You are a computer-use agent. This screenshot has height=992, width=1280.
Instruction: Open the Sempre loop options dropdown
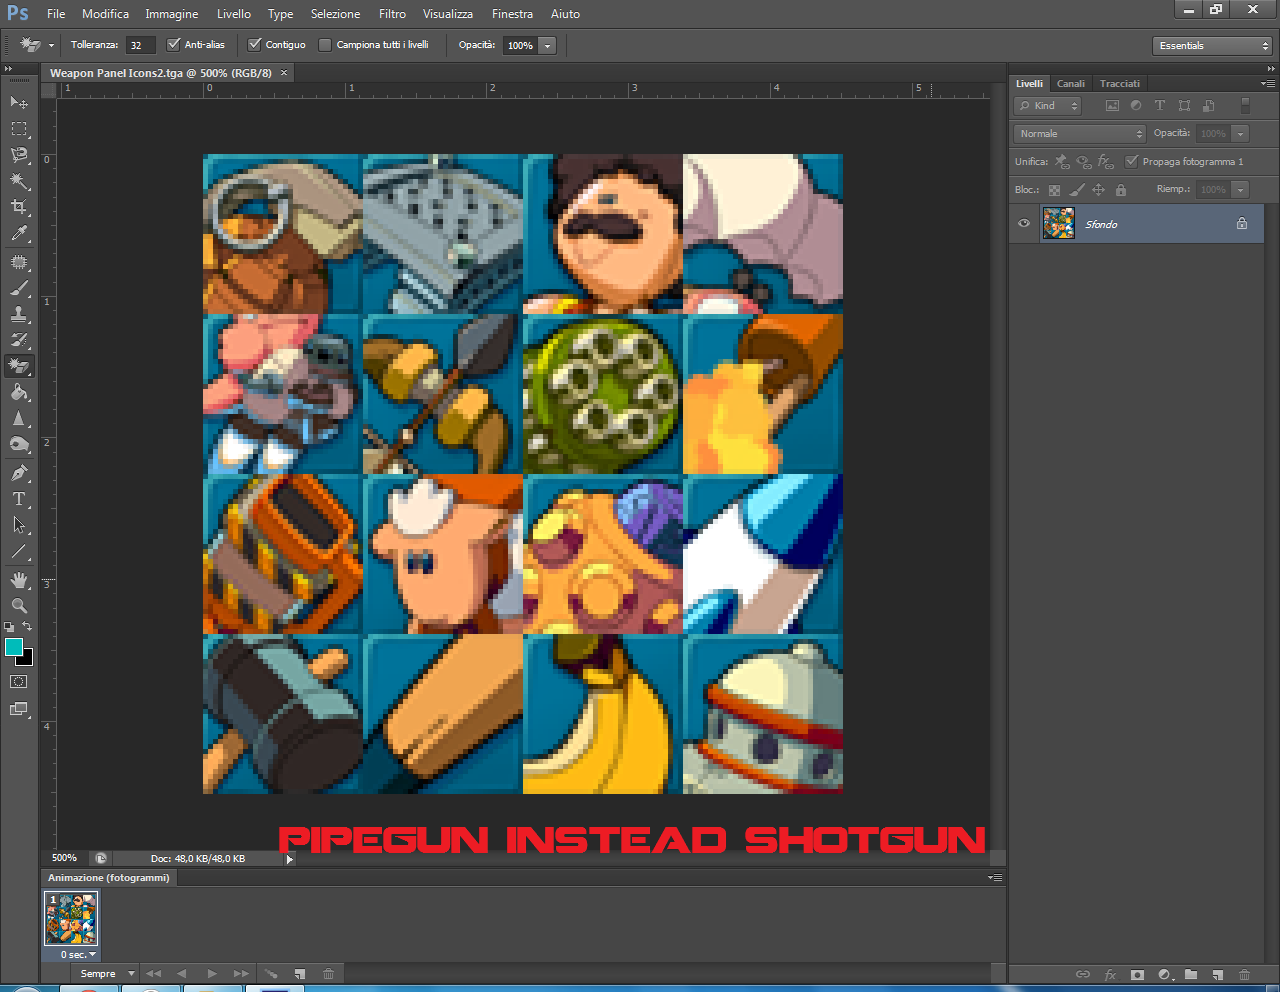tap(131, 974)
